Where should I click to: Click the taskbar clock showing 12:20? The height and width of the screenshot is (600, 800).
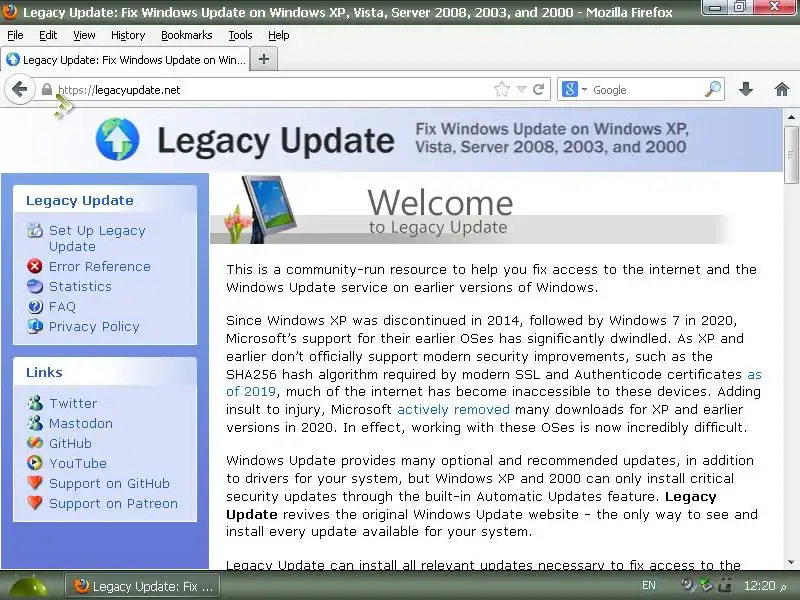pos(764,586)
